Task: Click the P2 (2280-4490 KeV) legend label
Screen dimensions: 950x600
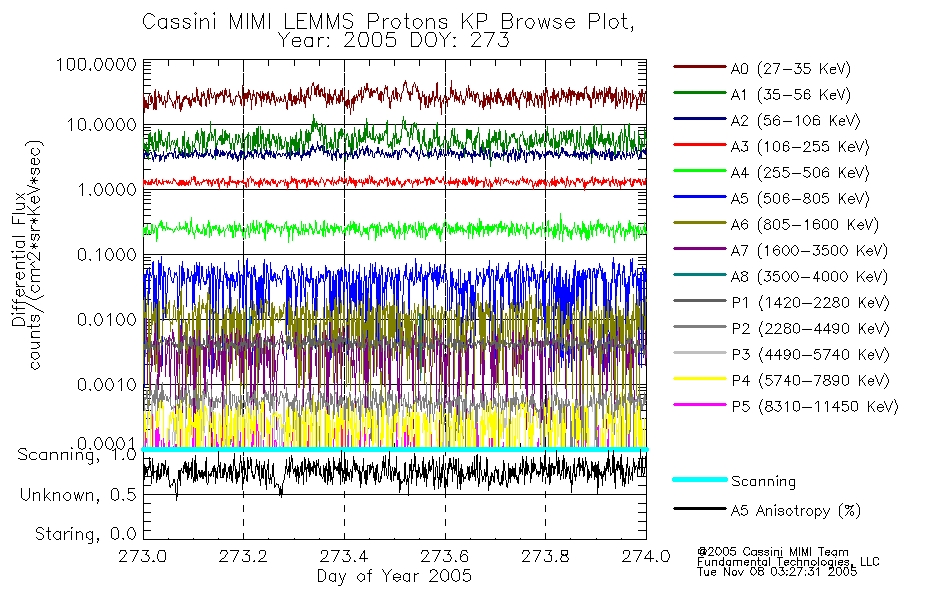Action: 811,328
